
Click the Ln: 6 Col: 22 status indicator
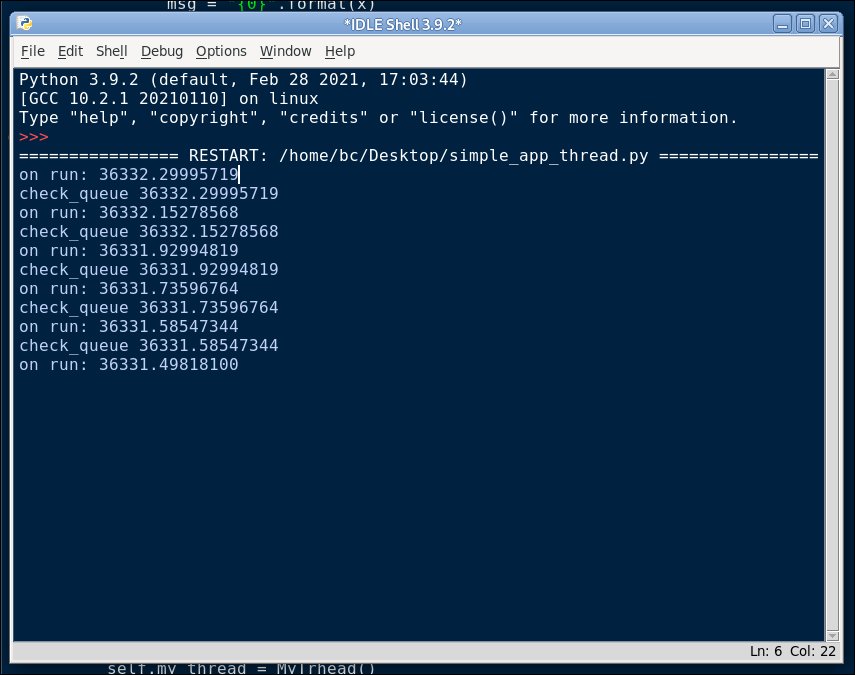(792, 651)
